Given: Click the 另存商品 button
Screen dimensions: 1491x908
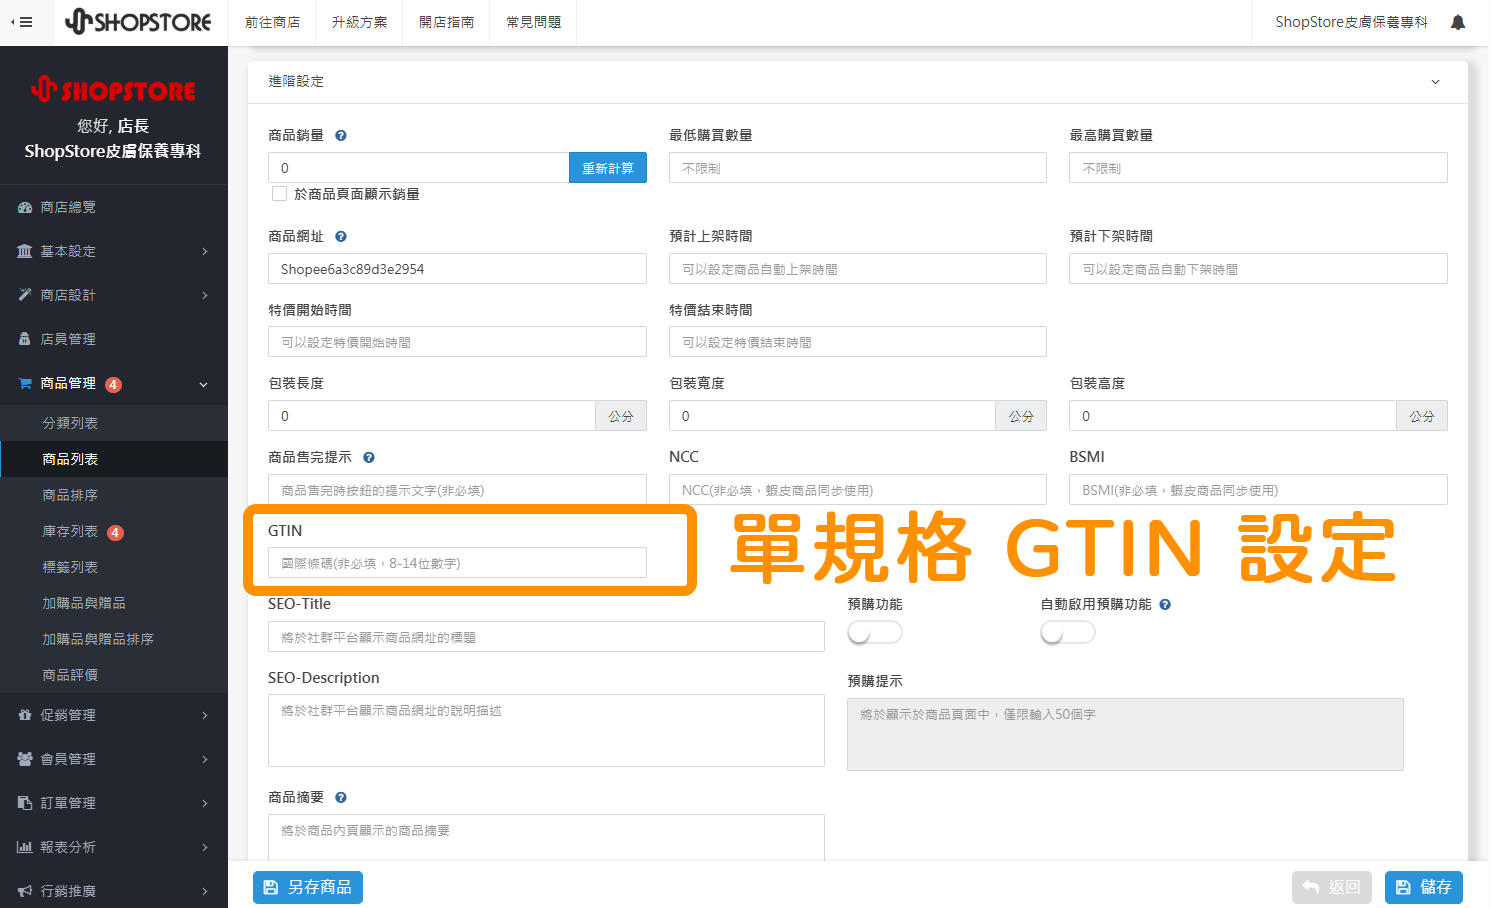Looking at the screenshot, I should coord(308,887).
